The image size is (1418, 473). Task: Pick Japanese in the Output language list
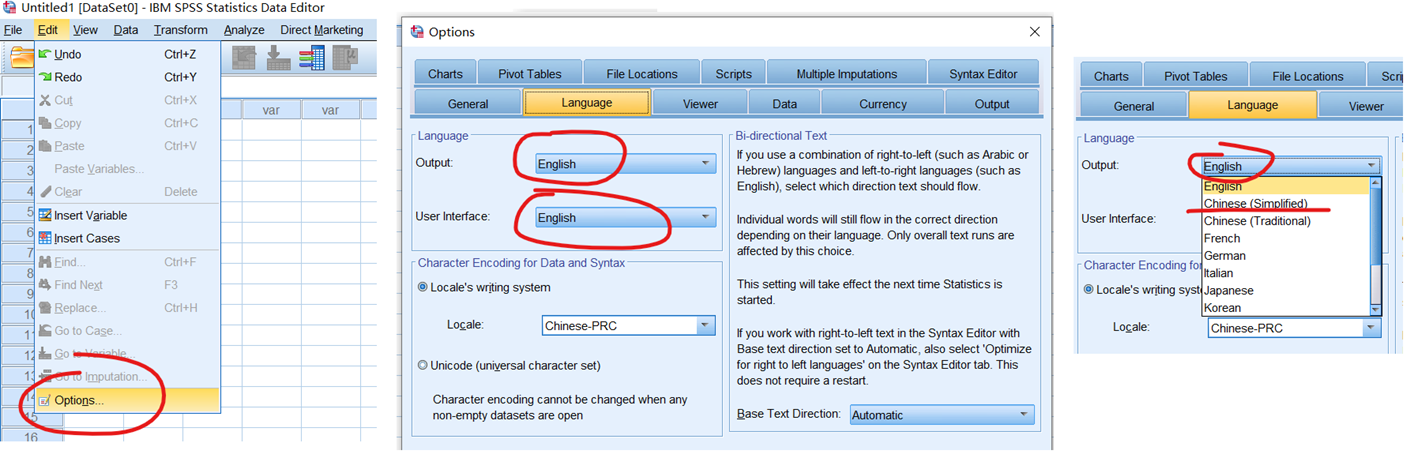pos(1228,290)
